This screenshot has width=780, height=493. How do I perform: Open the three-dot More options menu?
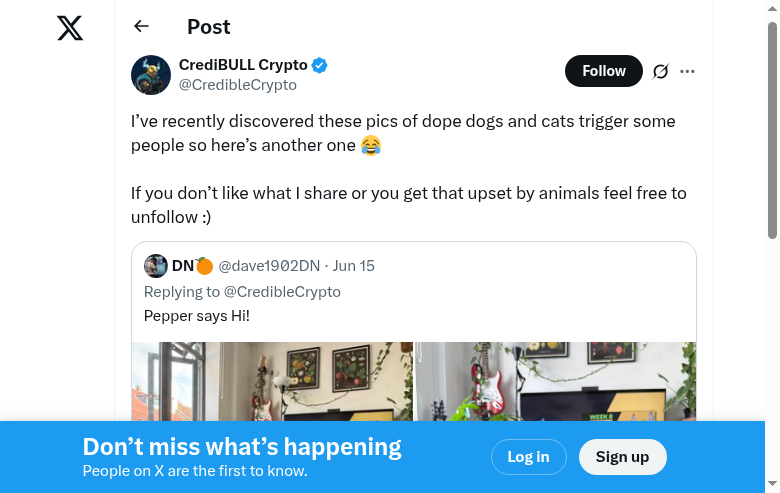tap(687, 71)
